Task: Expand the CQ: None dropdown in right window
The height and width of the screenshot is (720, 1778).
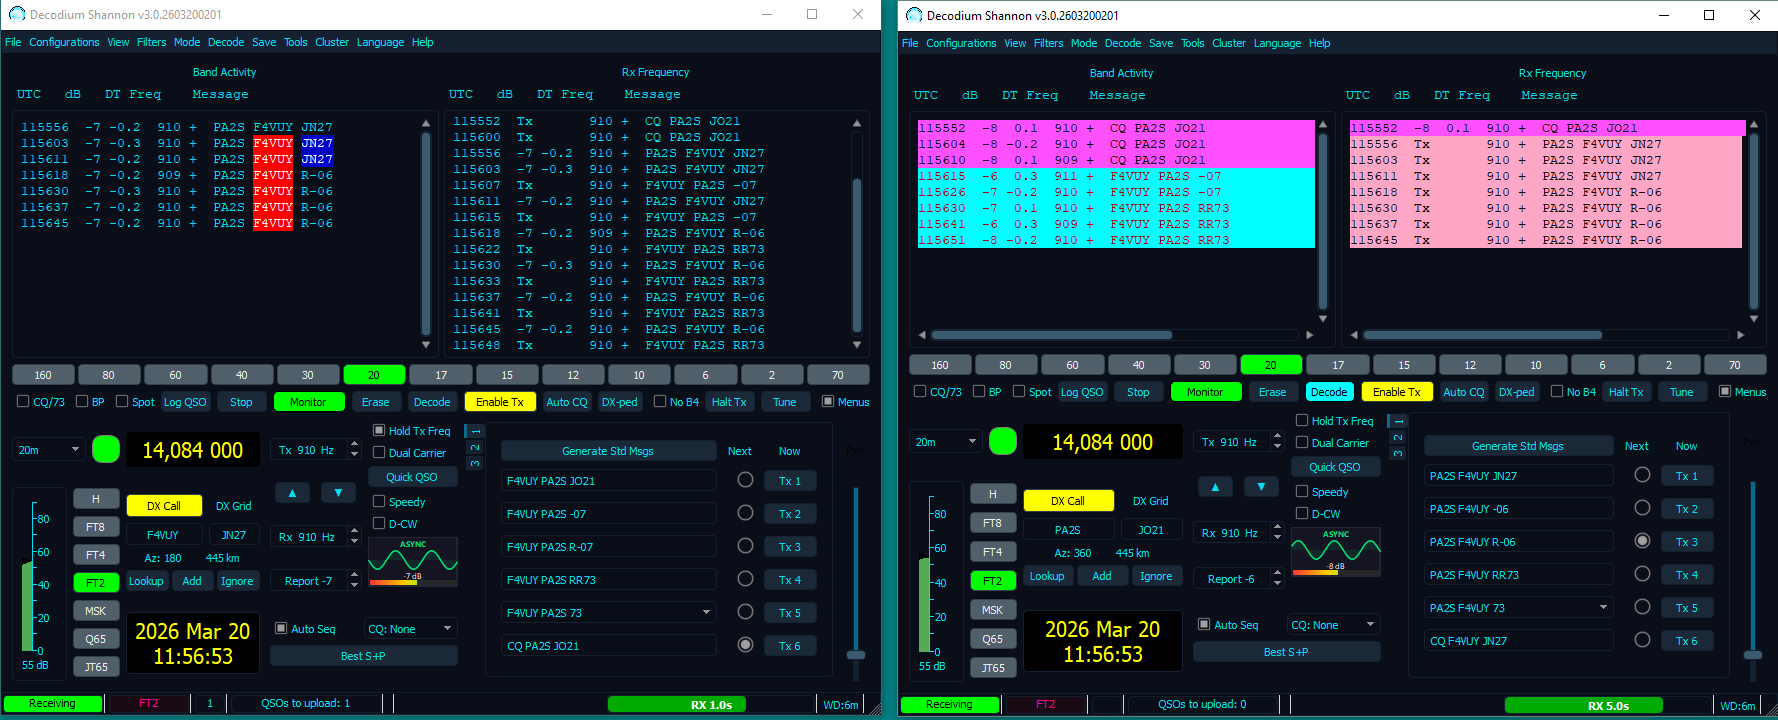Action: (1333, 625)
